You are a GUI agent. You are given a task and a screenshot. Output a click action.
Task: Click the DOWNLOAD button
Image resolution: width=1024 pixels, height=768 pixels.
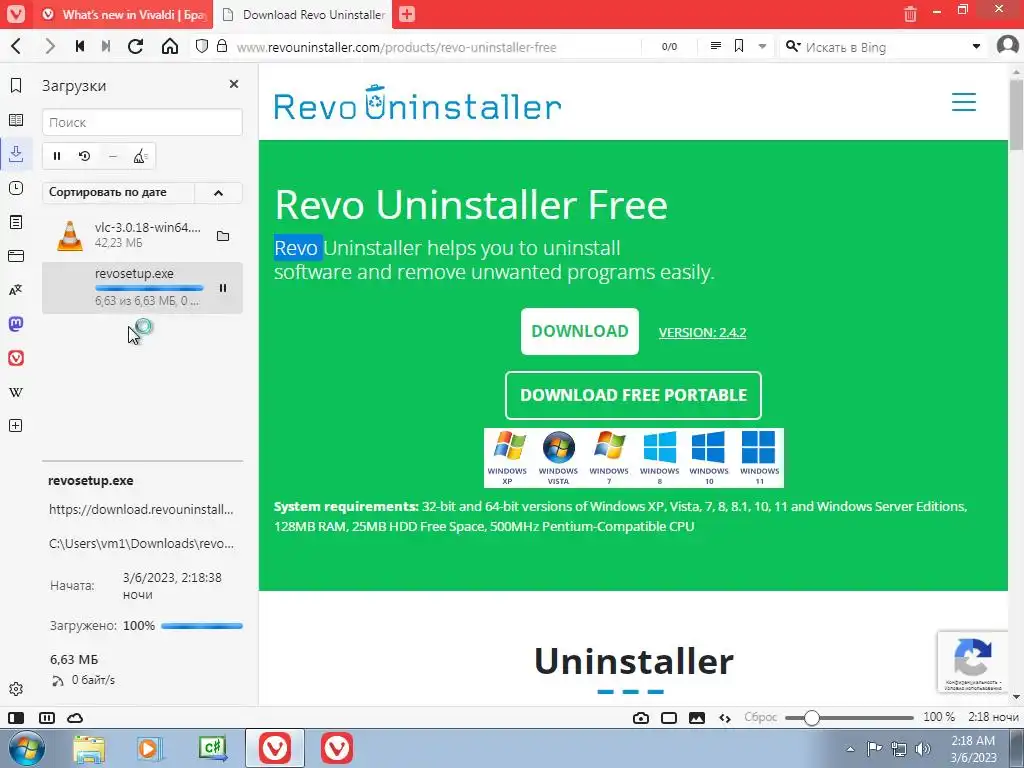pyautogui.click(x=580, y=332)
